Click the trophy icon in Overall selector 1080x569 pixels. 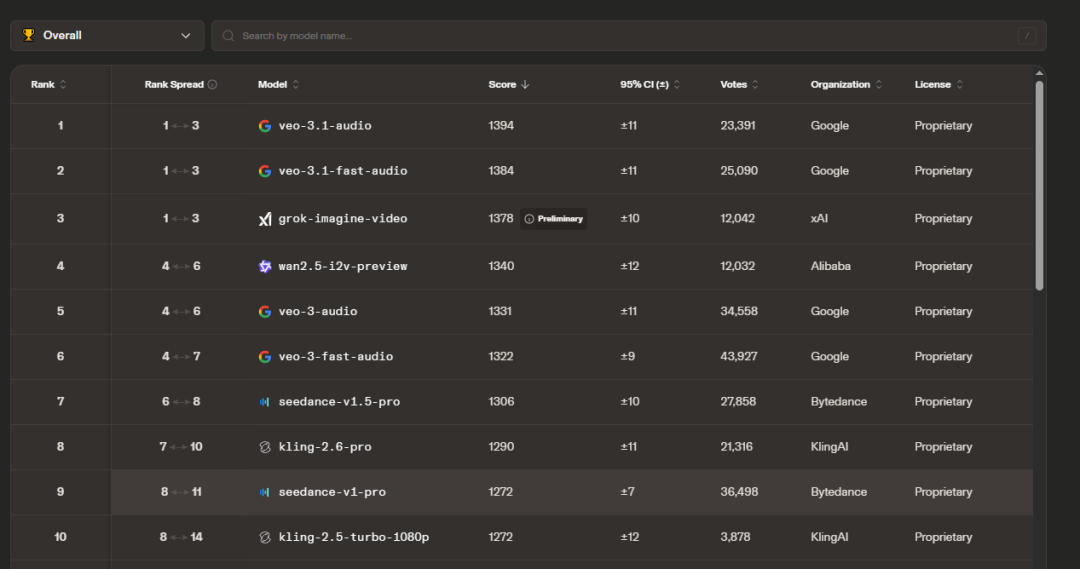pos(28,36)
